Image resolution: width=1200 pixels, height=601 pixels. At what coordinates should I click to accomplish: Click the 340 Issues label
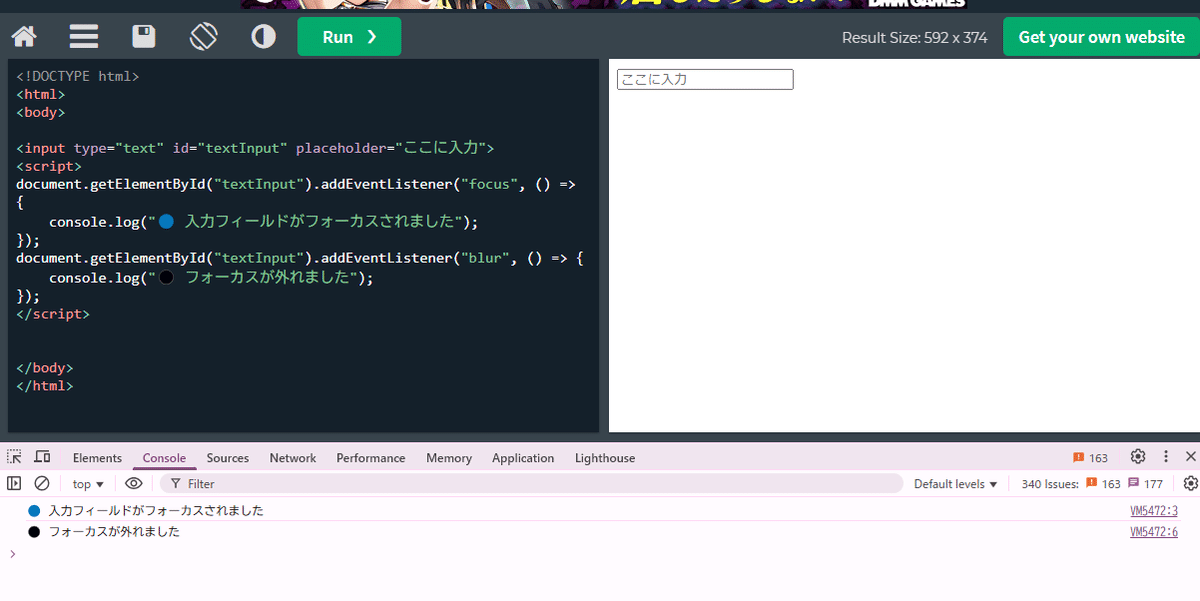(1050, 484)
